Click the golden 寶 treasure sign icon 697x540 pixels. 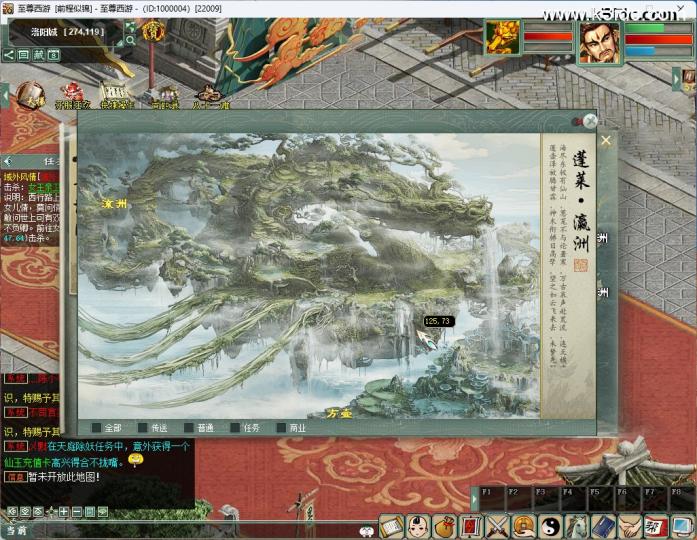click(x=153, y=30)
